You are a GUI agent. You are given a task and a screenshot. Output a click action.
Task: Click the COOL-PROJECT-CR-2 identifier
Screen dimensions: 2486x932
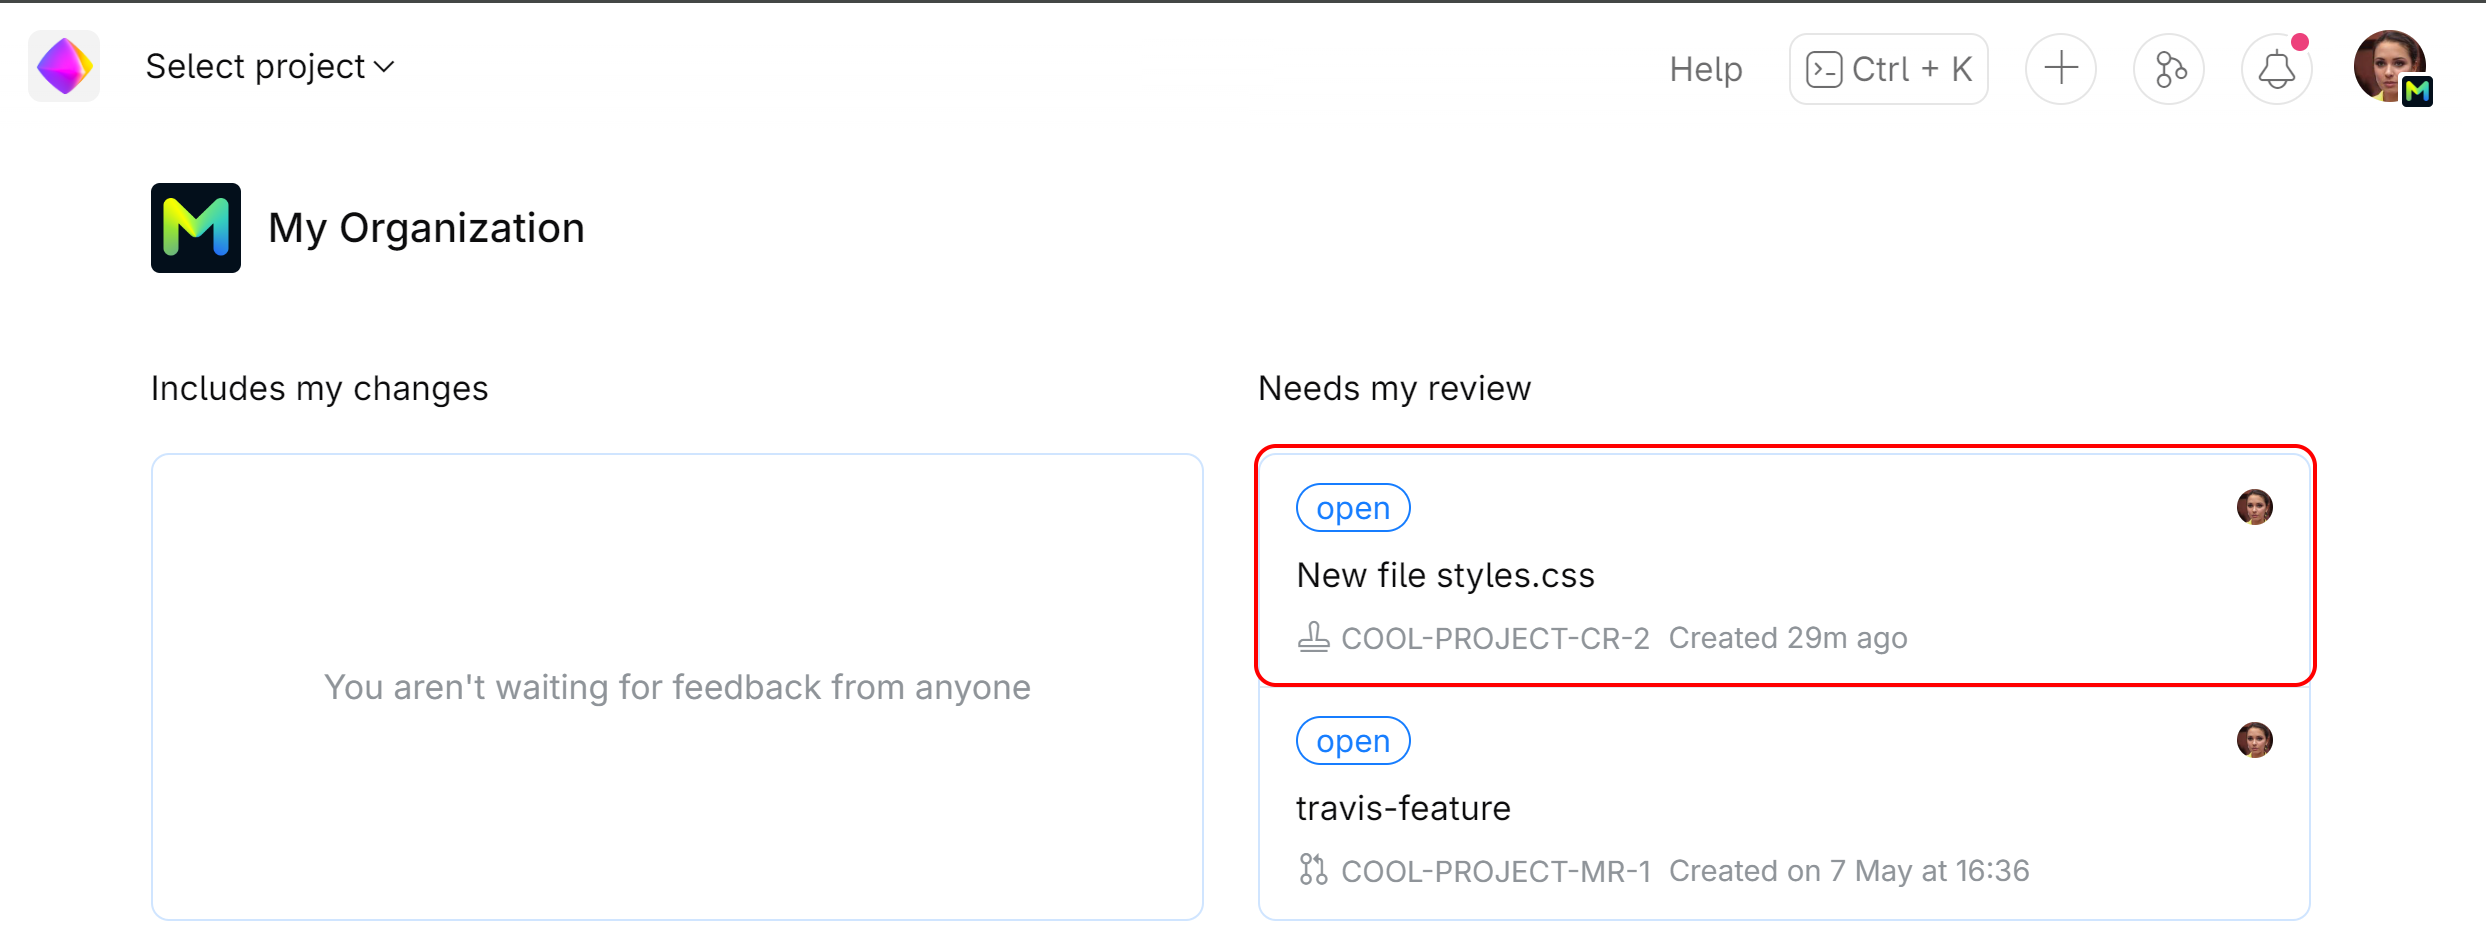1495,638
